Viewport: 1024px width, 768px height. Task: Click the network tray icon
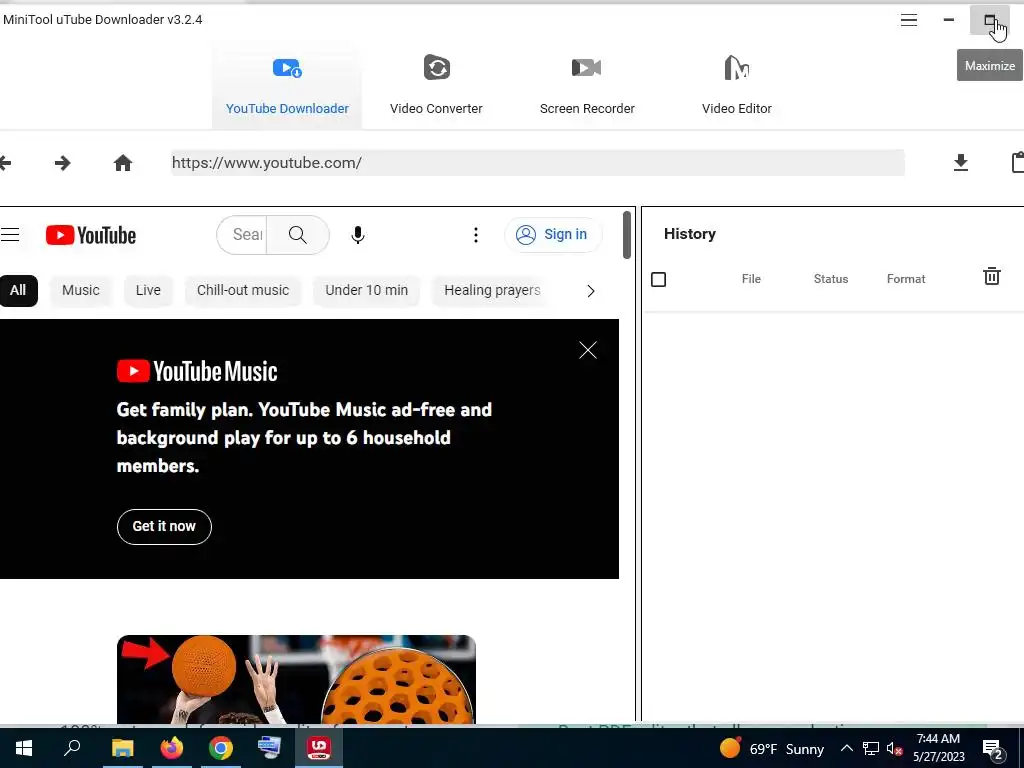pyautogui.click(x=871, y=748)
